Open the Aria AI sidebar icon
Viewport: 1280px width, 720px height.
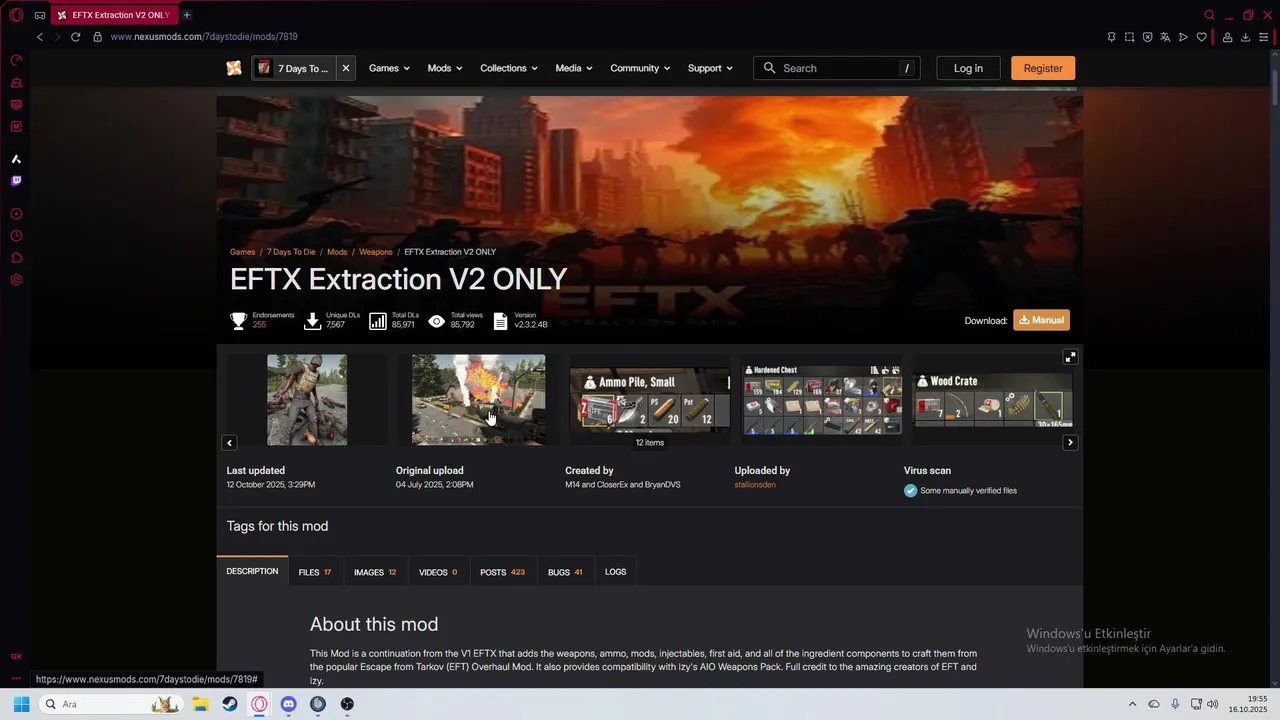[x=16, y=159]
